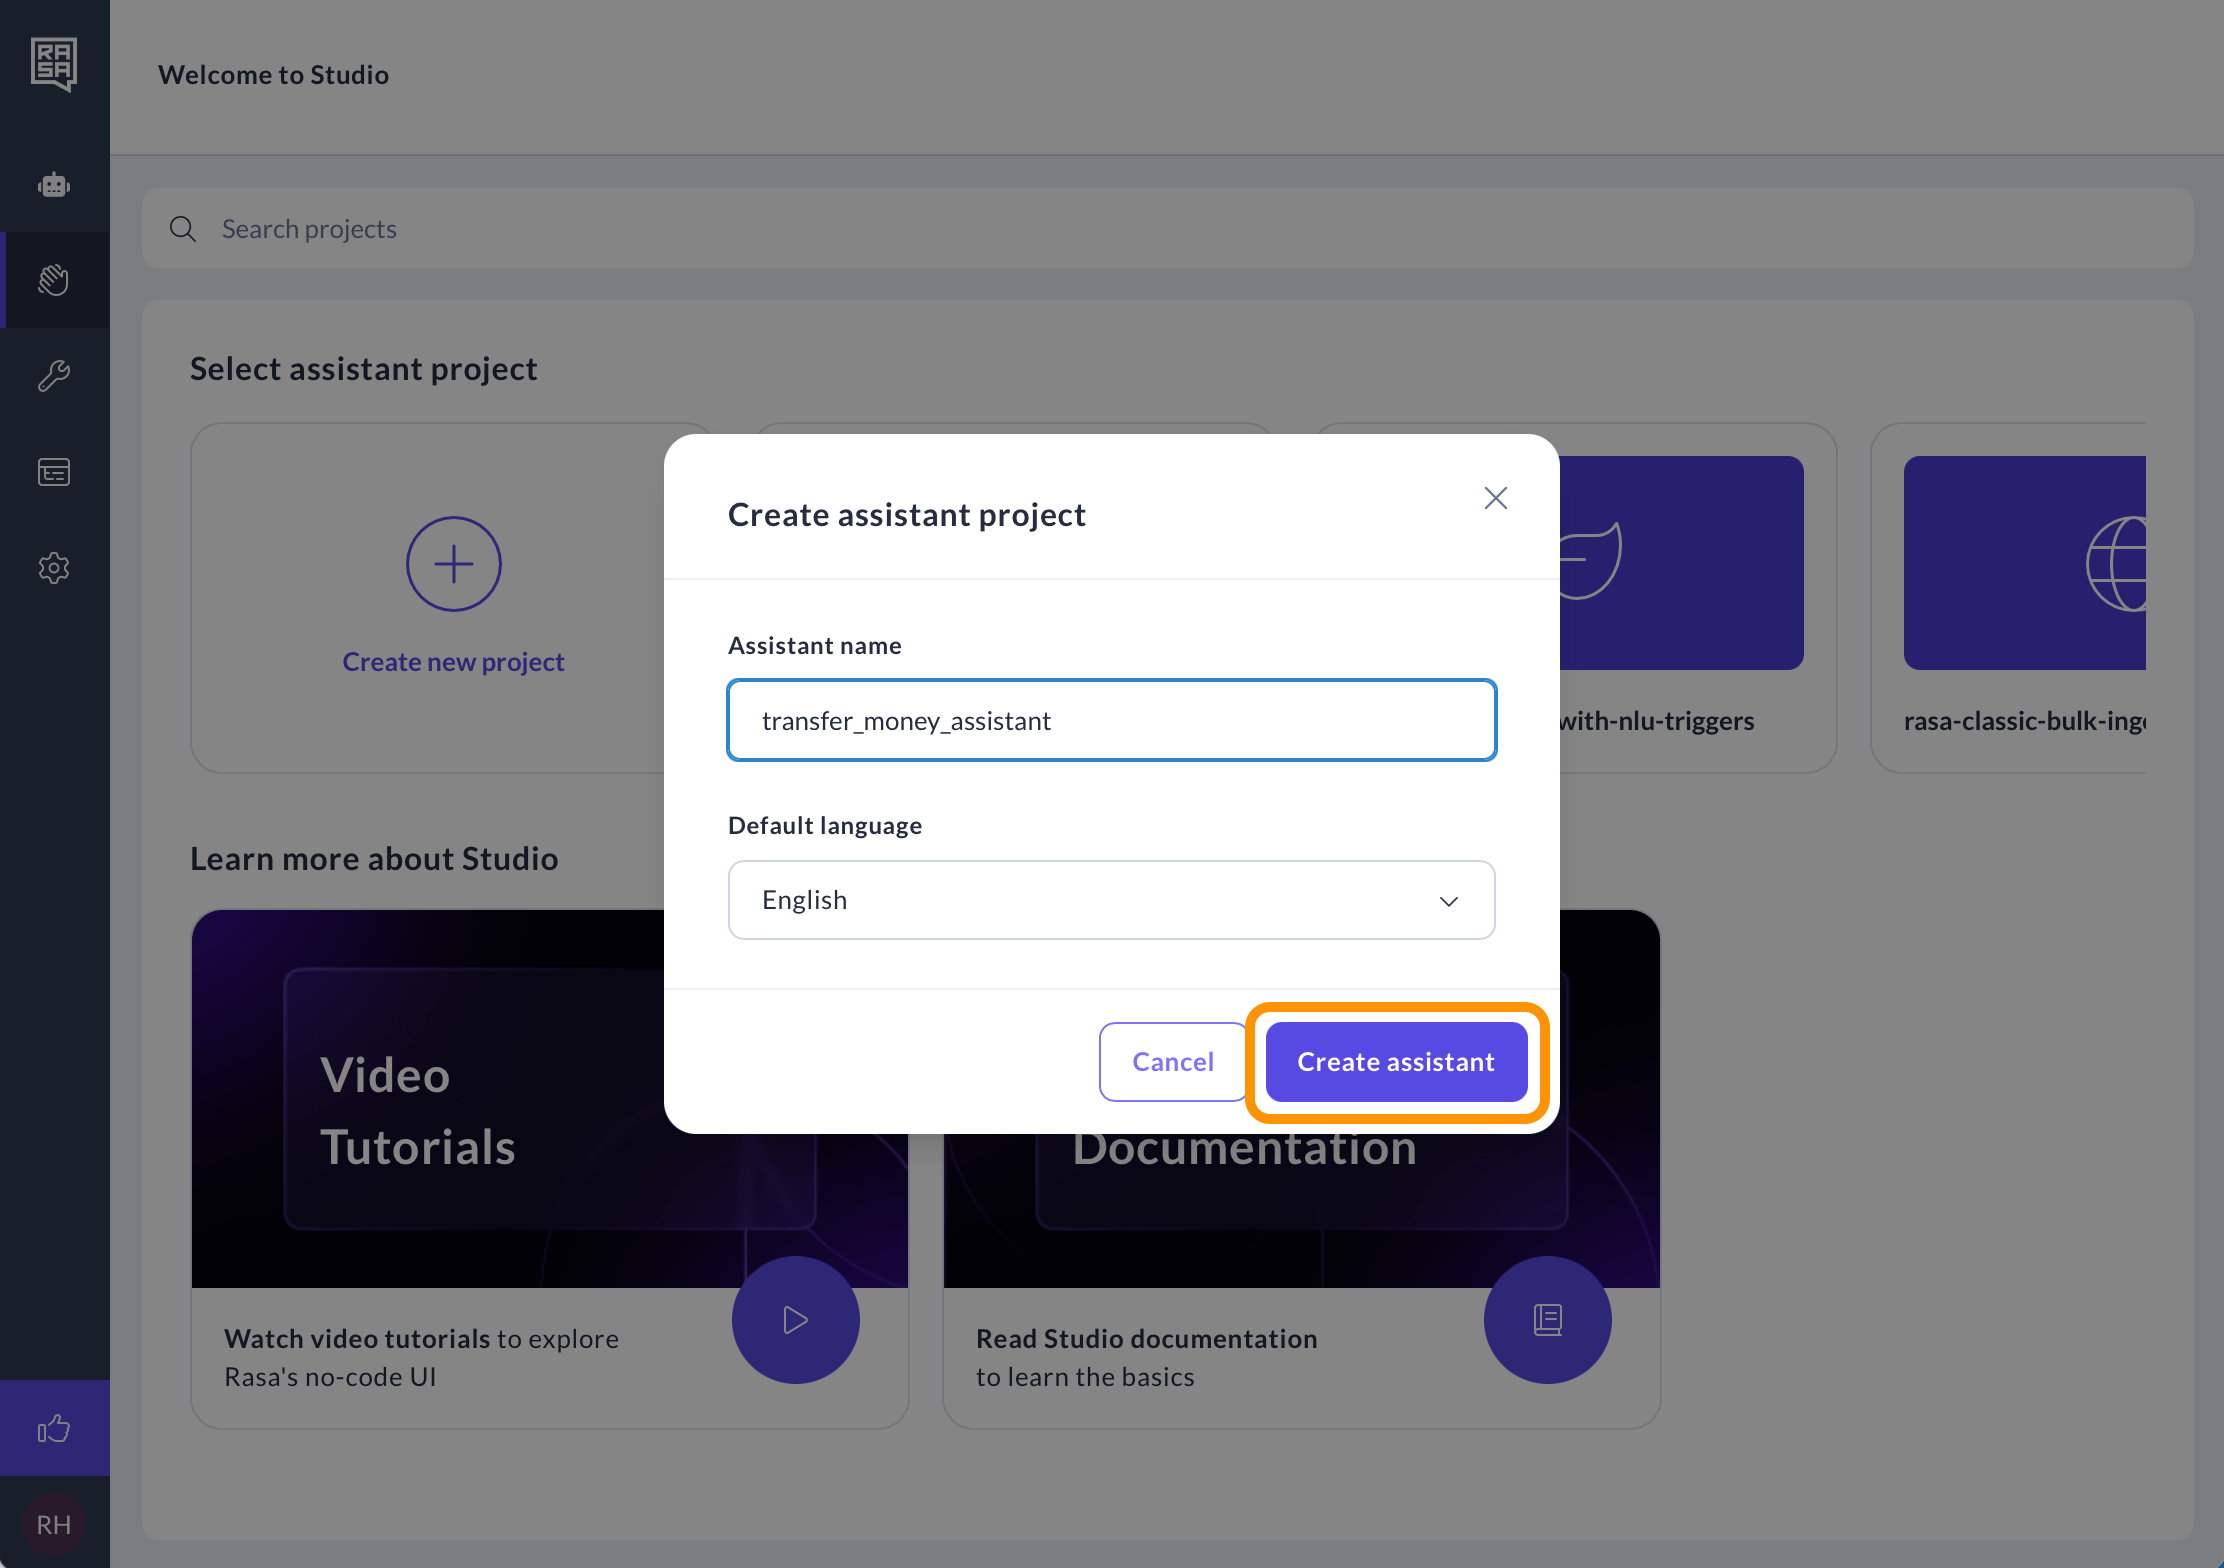Open the rasa-classic-bulk project thumbnail
The image size is (2224, 1568).
2024,563
